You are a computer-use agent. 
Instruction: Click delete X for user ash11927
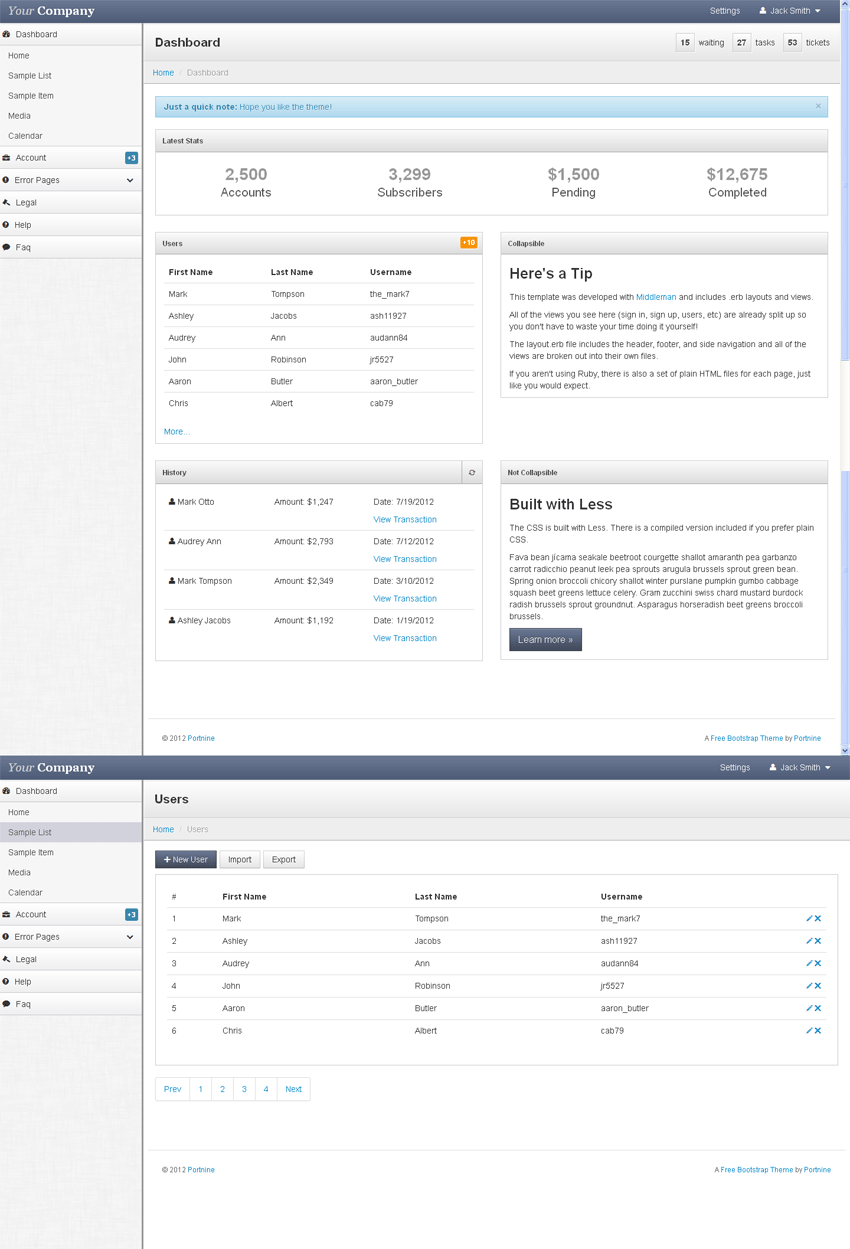click(x=818, y=941)
